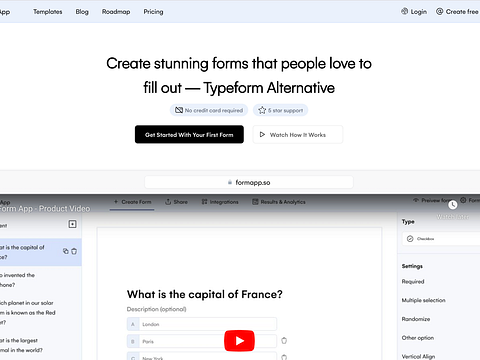480x360 pixels.
Task: Click the Preview form eye icon
Action: point(416,200)
